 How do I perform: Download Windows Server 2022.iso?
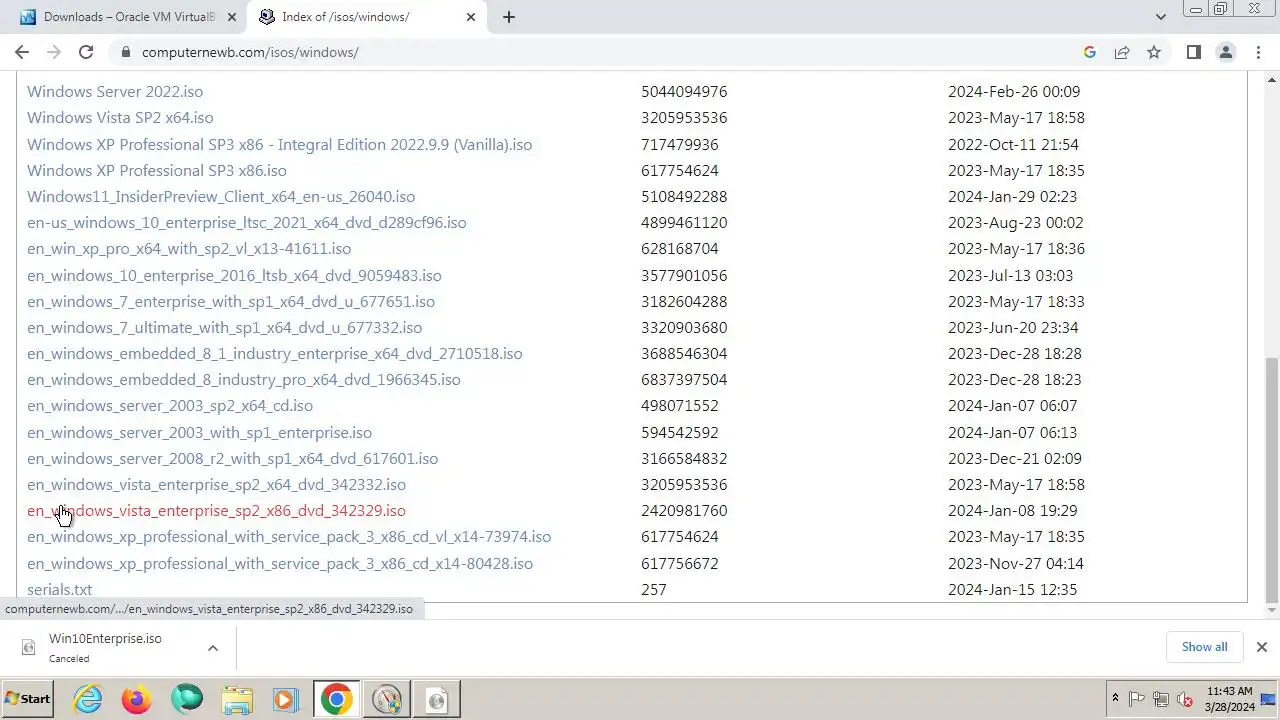click(115, 91)
